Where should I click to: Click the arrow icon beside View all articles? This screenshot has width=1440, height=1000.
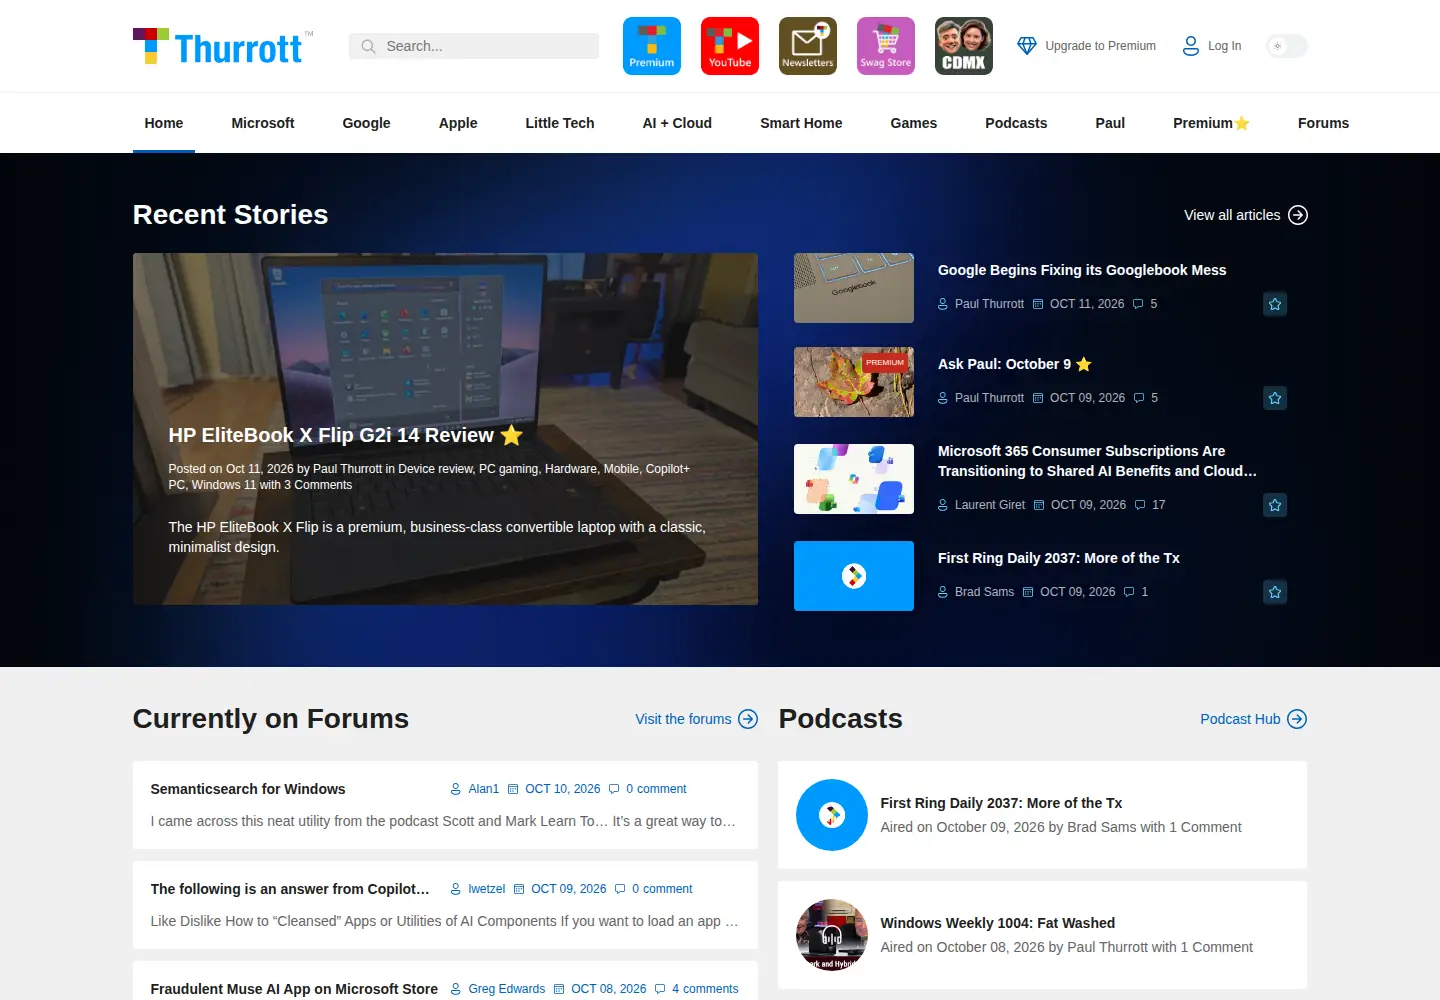[x=1298, y=215]
